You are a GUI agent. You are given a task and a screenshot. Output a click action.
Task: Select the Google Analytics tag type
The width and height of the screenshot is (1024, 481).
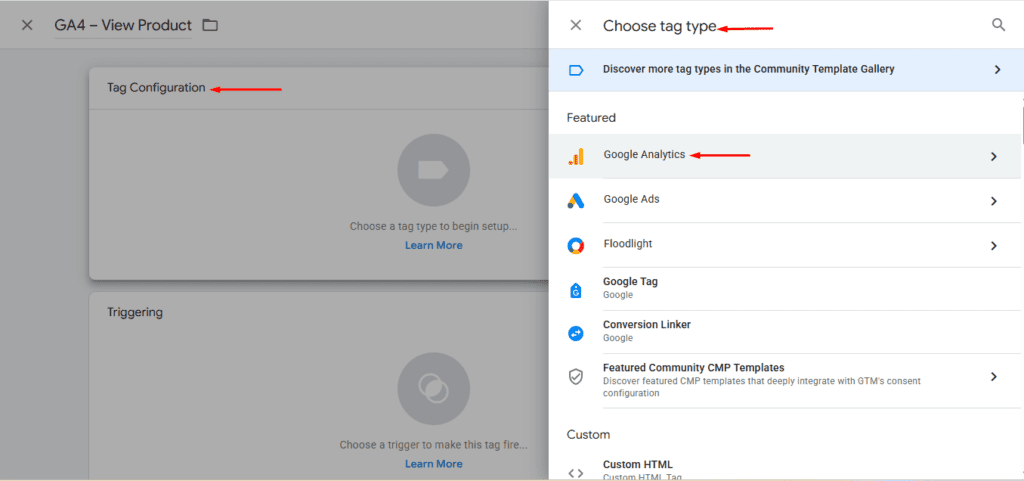pyautogui.click(x=784, y=156)
